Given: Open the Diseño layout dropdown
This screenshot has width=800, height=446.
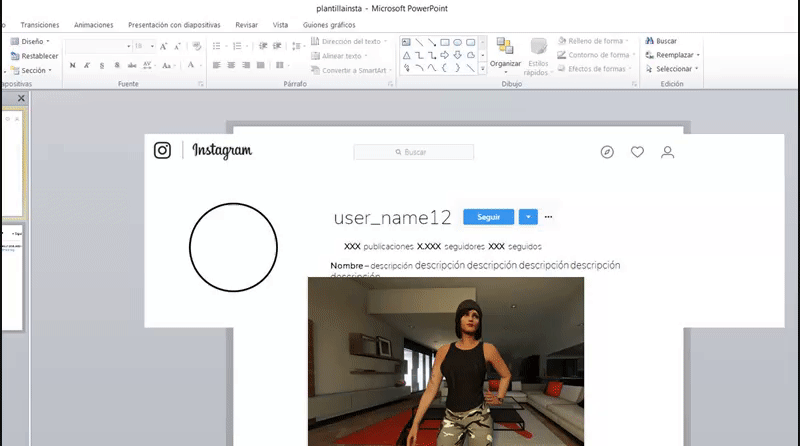Looking at the screenshot, I should click(x=30, y=41).
